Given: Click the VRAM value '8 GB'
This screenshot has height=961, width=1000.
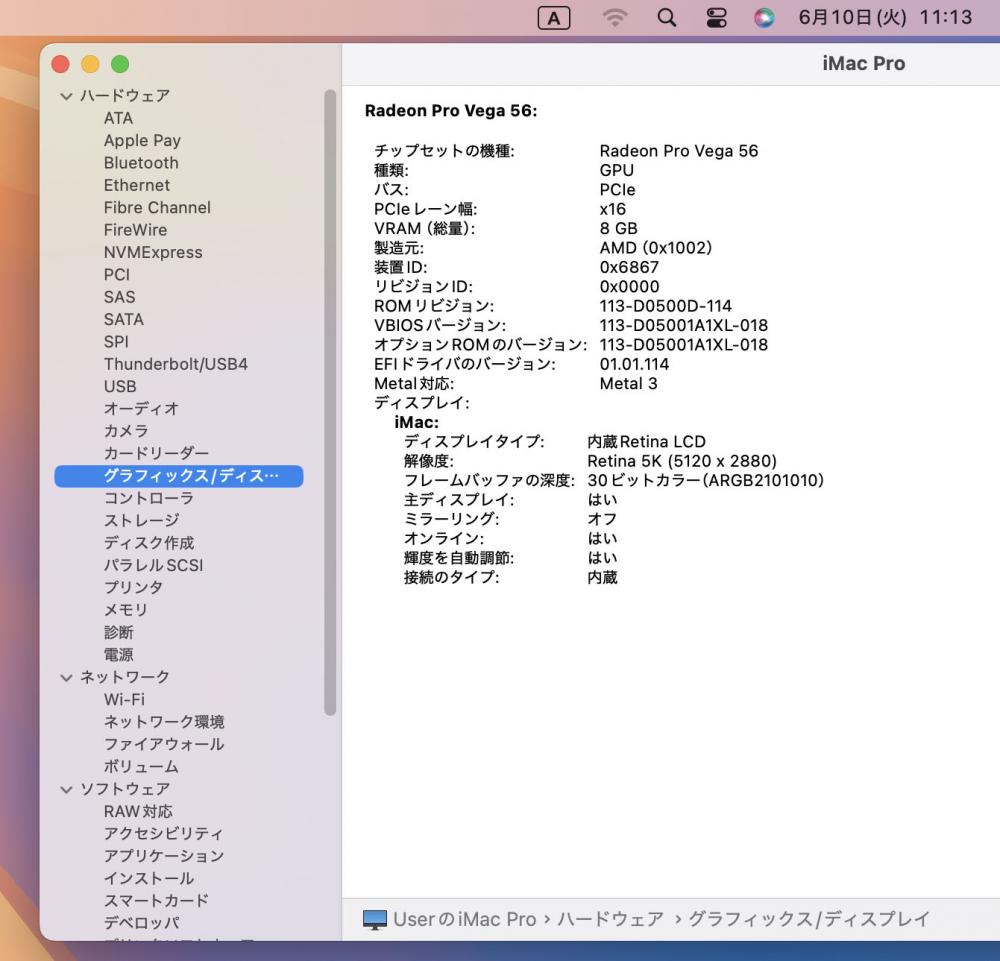Looking at the screenshot, I should 619,229.
